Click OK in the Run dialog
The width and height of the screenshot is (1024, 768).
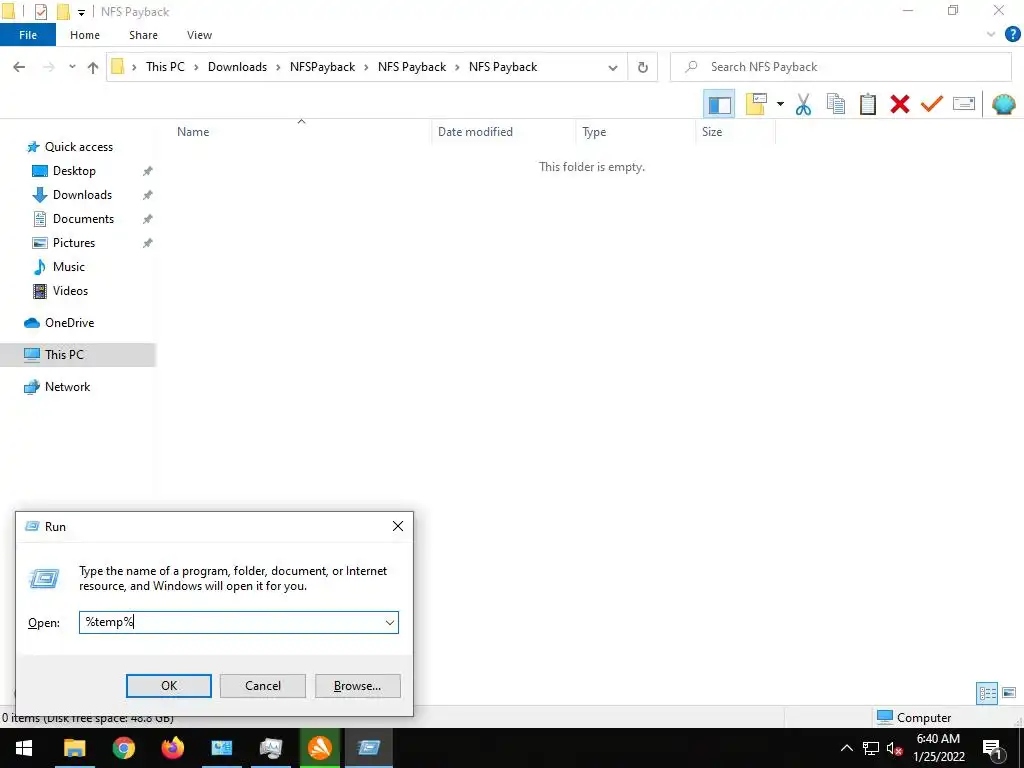[x=168, y=686]
